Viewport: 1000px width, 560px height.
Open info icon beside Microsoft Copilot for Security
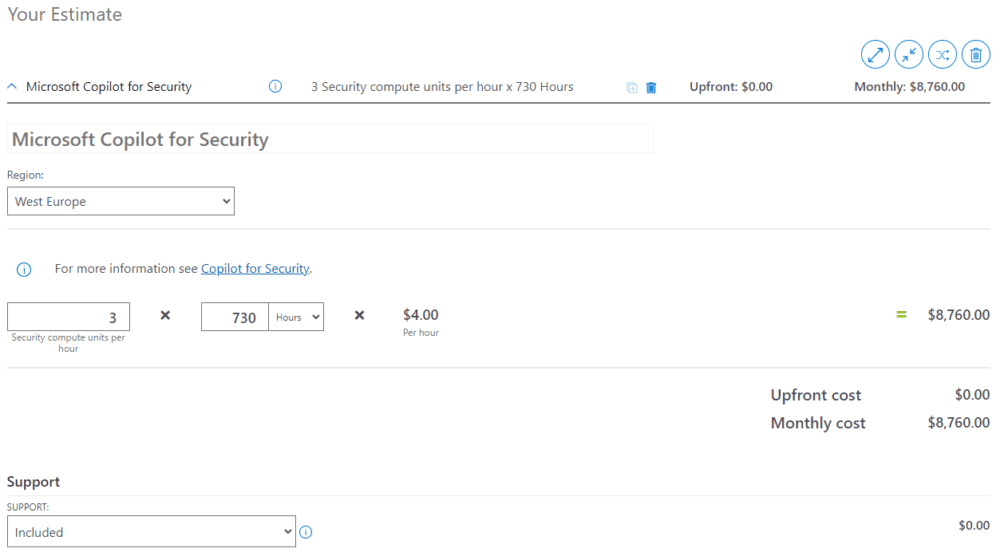275,86
